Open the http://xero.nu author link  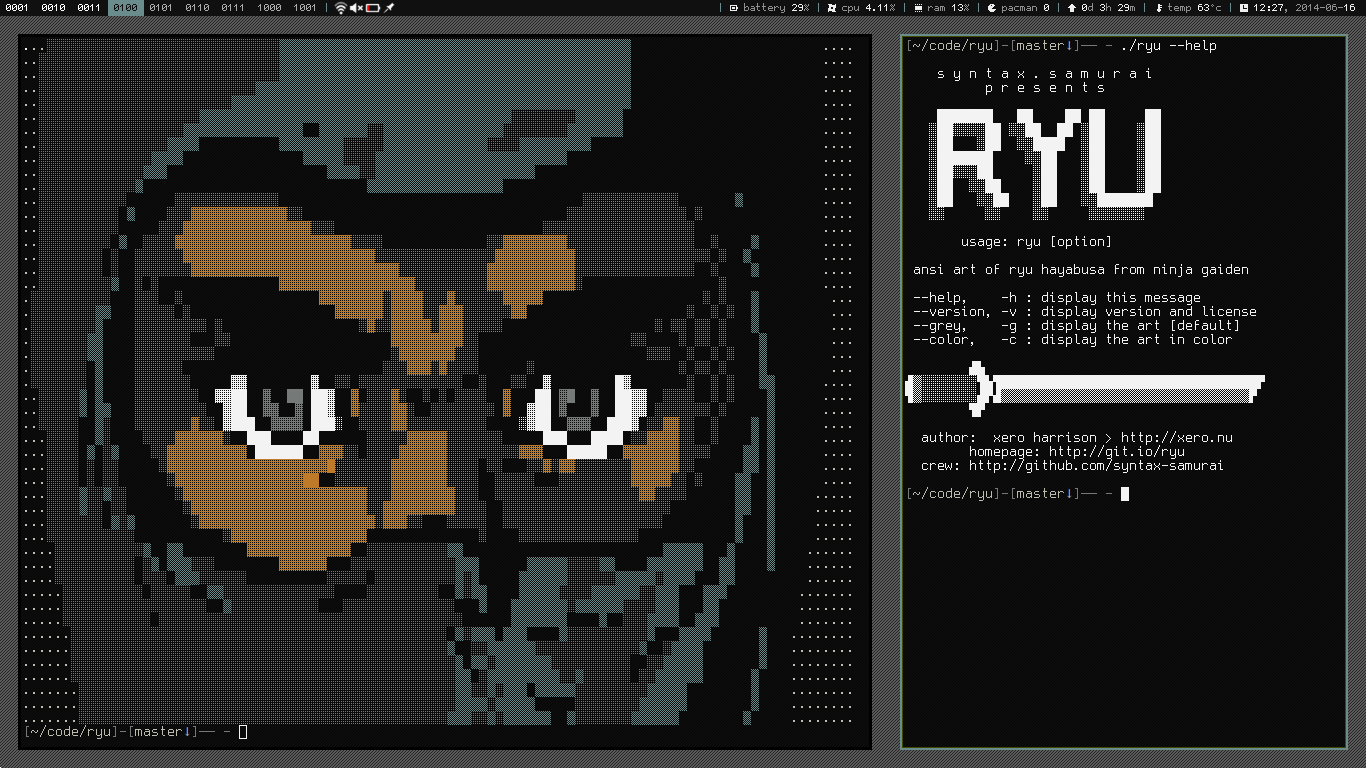point(1177,437)
